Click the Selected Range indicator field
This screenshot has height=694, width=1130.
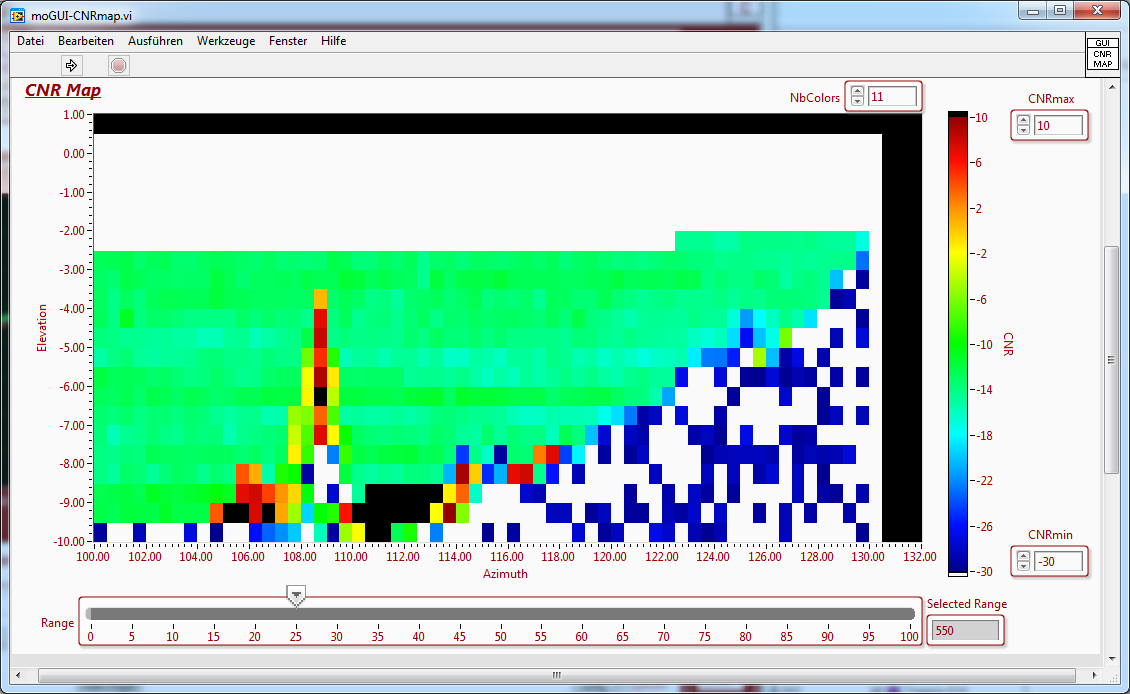click(964, 630)
